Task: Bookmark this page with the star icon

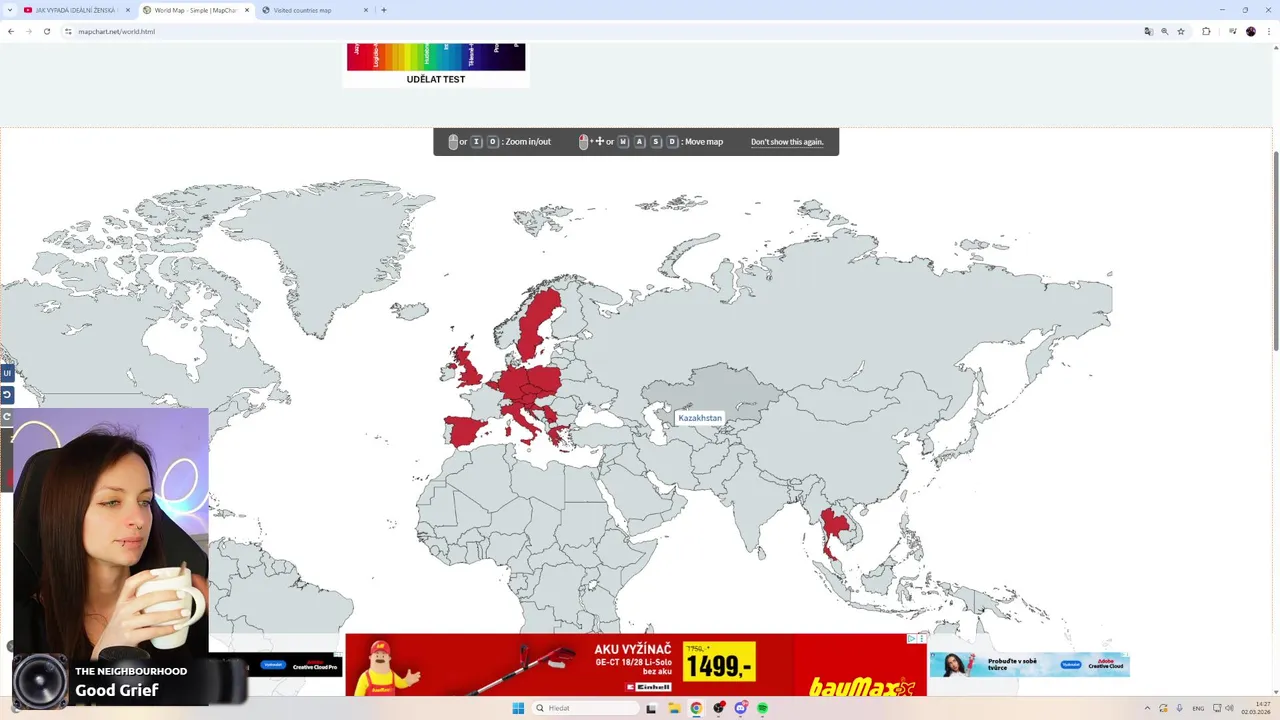Action: 1181,31
